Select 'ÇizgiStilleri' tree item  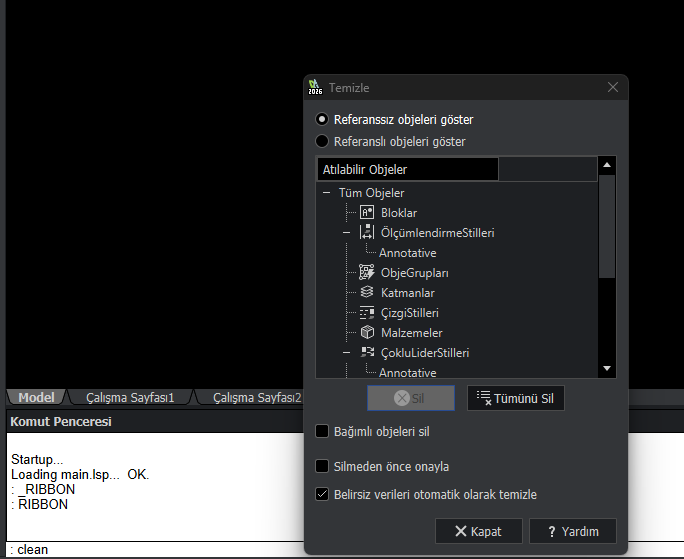coord(410,312)
